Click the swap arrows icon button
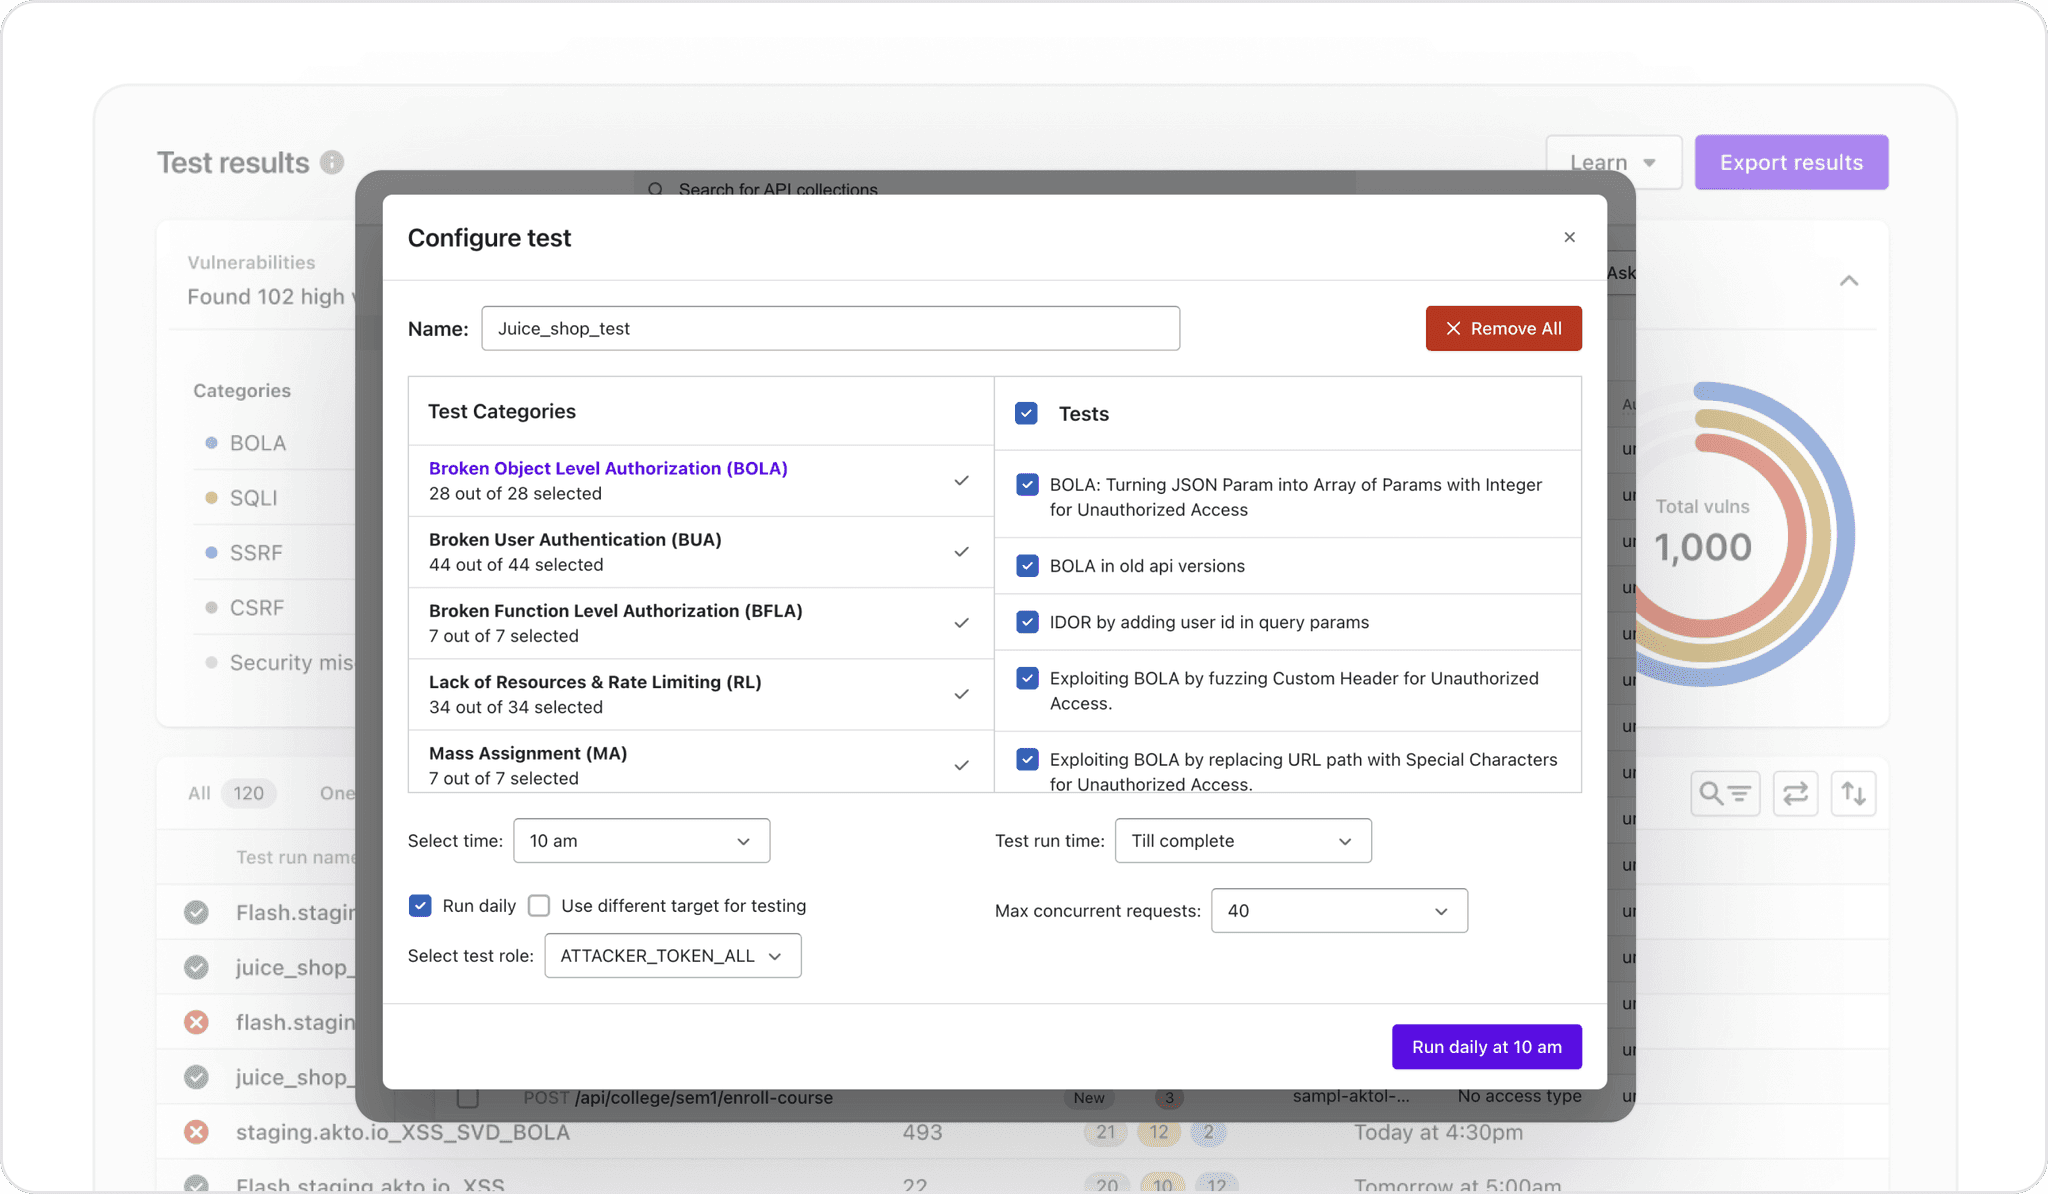 pyautogui.click(x=1795, y=793)
